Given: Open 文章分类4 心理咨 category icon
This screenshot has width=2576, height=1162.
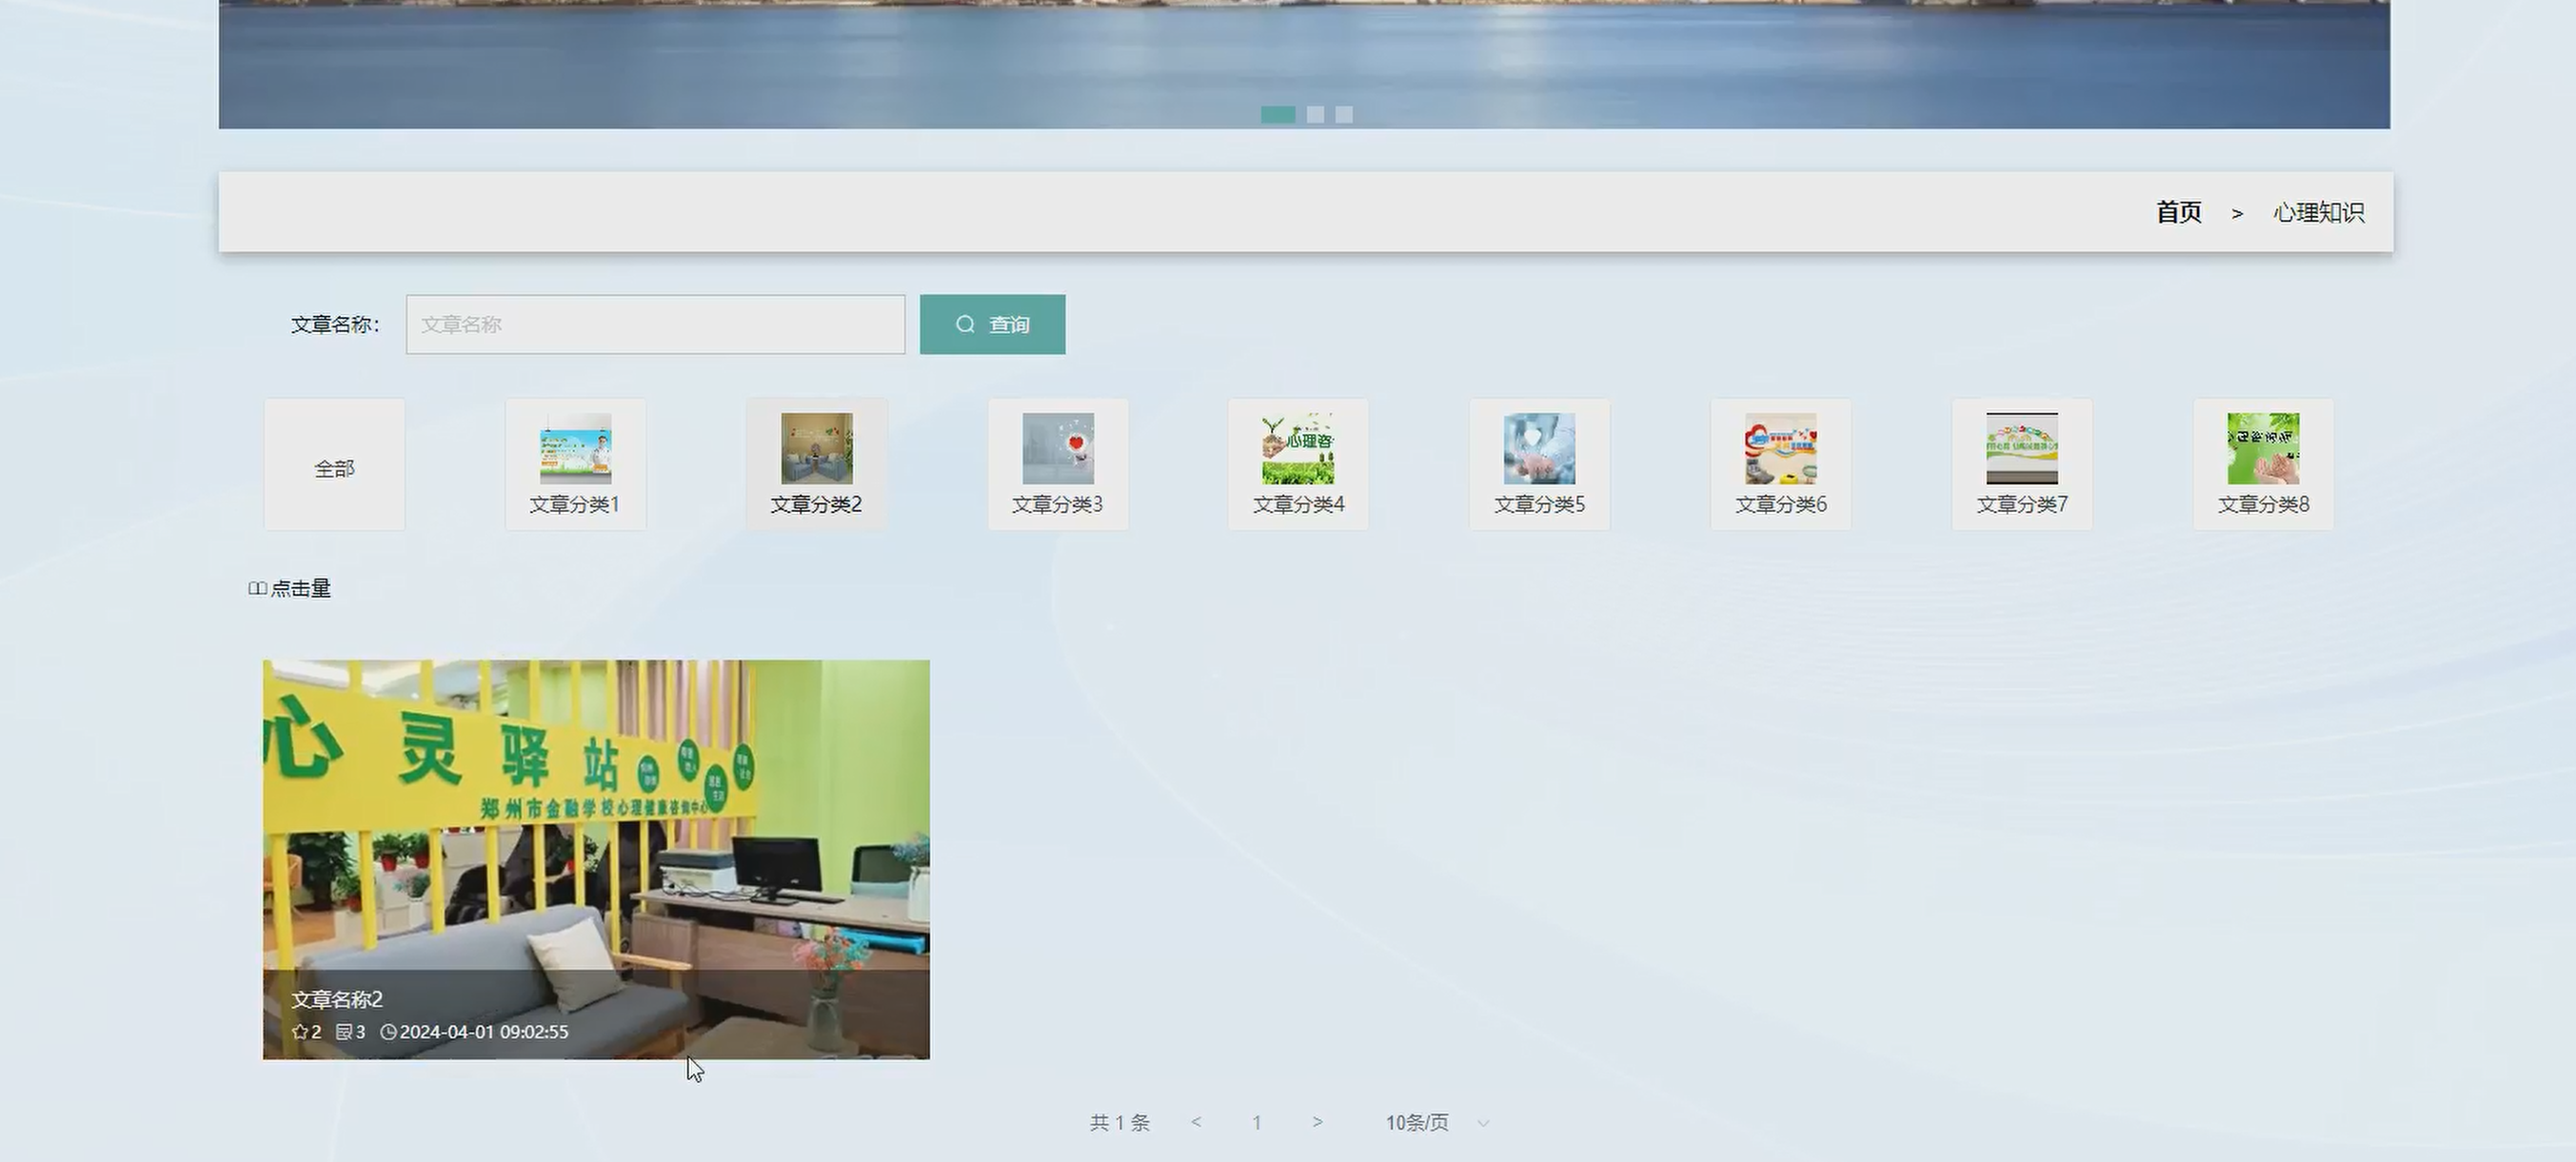Looking at the screenshot, I should tap(1298, 449).
